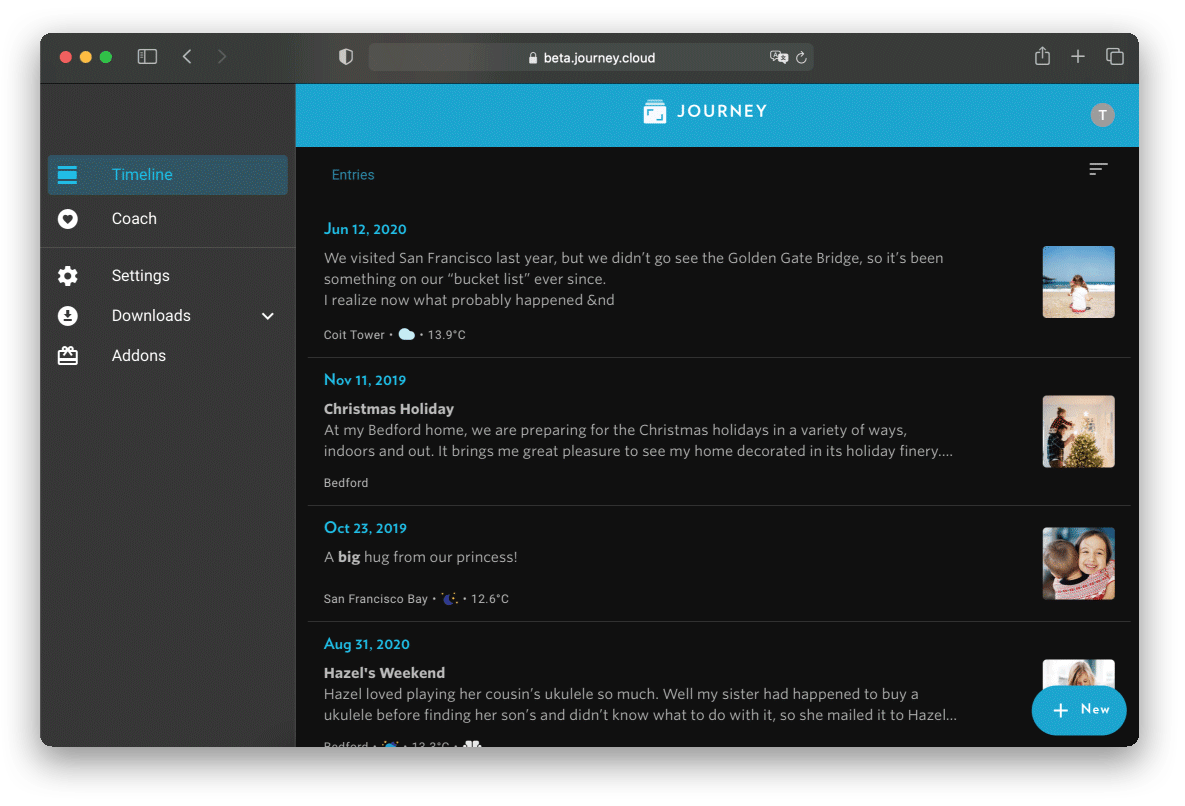Open the Addons page

tap(167, 356)
